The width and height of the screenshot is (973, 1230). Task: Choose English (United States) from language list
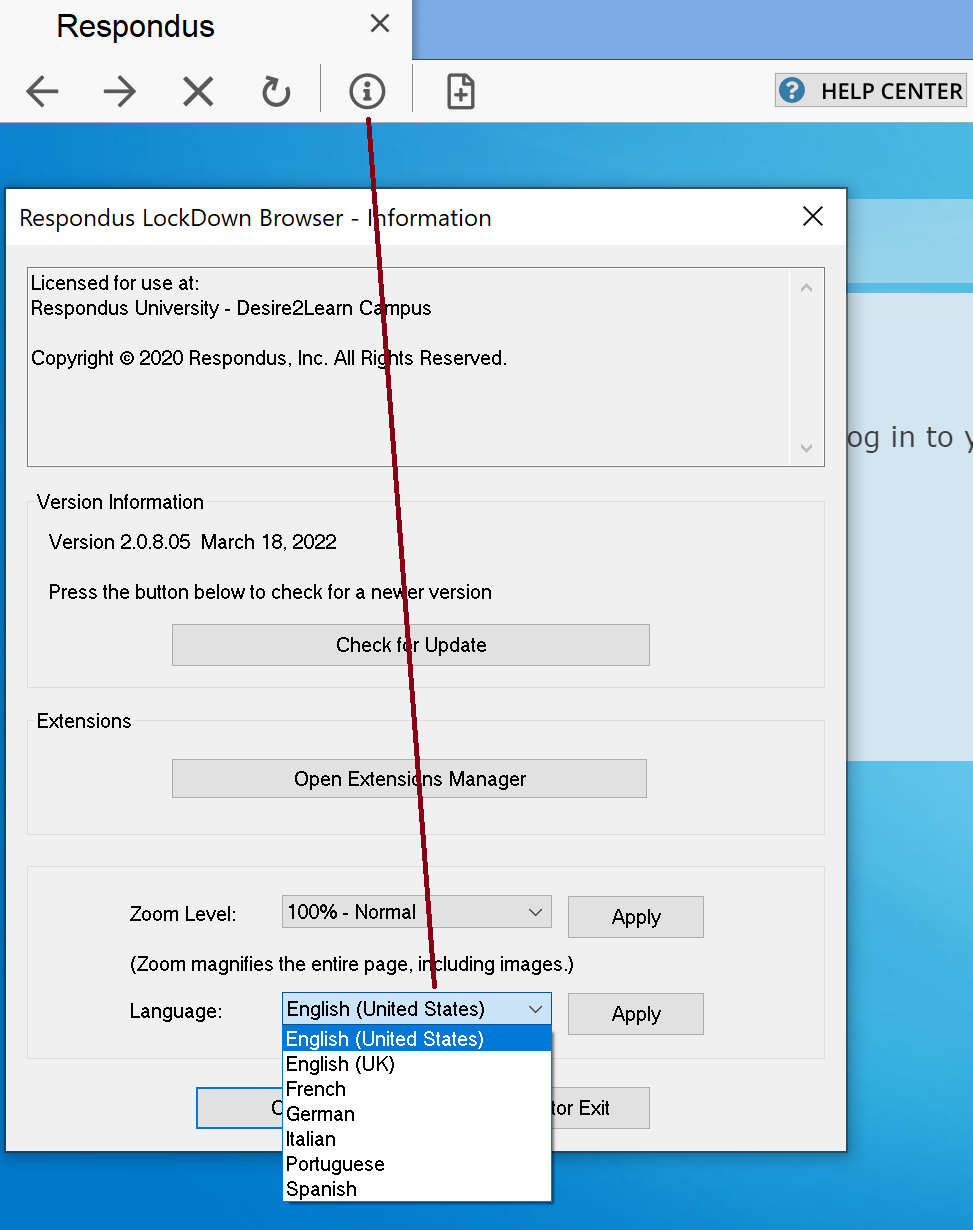click(x=417, y=1039)
